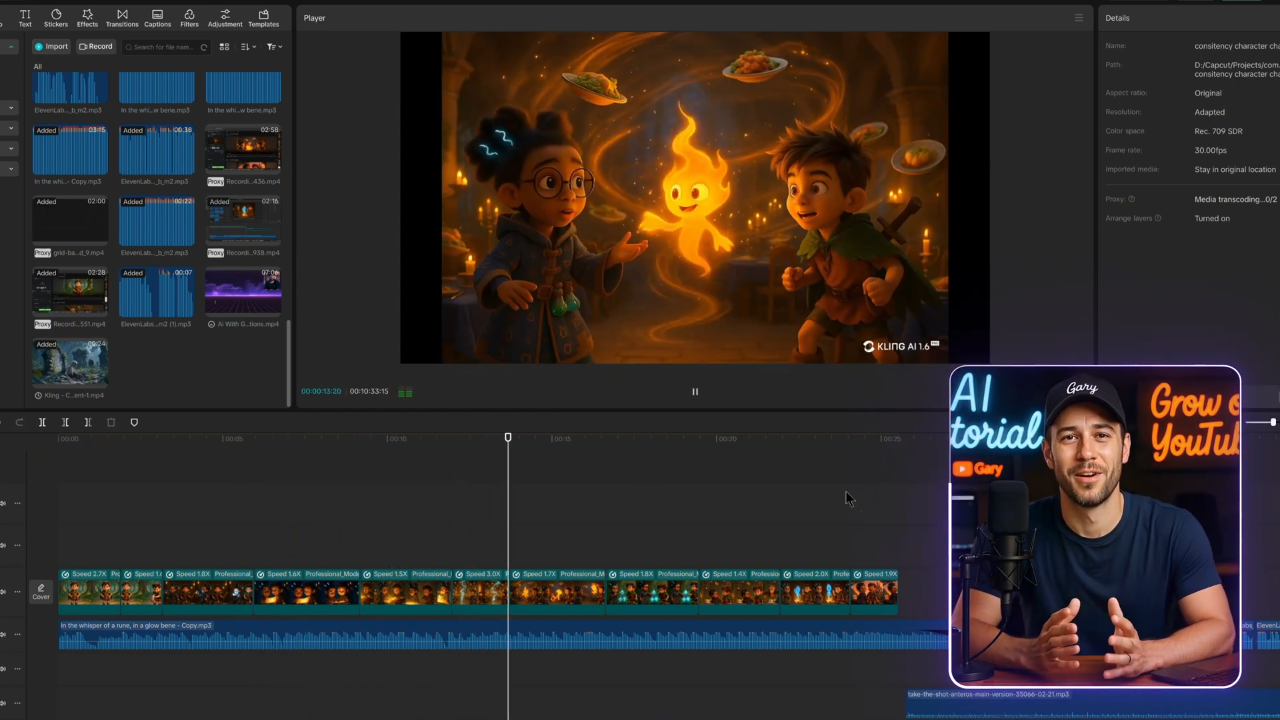
Task: Select the Recordi...551.mp4 thumbnail
Action: point(70,292)
